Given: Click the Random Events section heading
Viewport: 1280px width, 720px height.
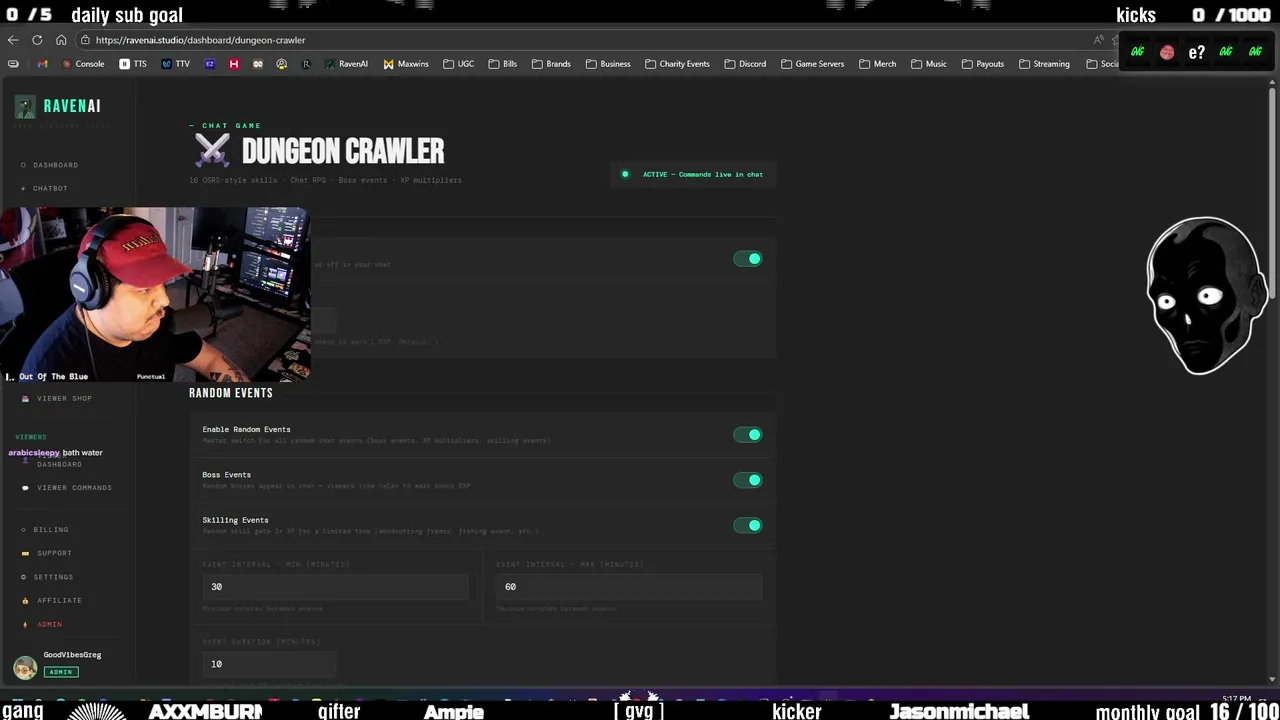Looking at the screenshot, I should pyautogui.click(x=231, y=393).
